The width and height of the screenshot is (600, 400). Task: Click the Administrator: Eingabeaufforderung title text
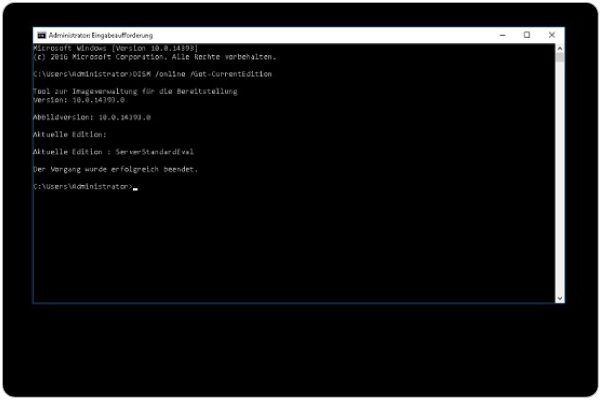click(101, 36)
